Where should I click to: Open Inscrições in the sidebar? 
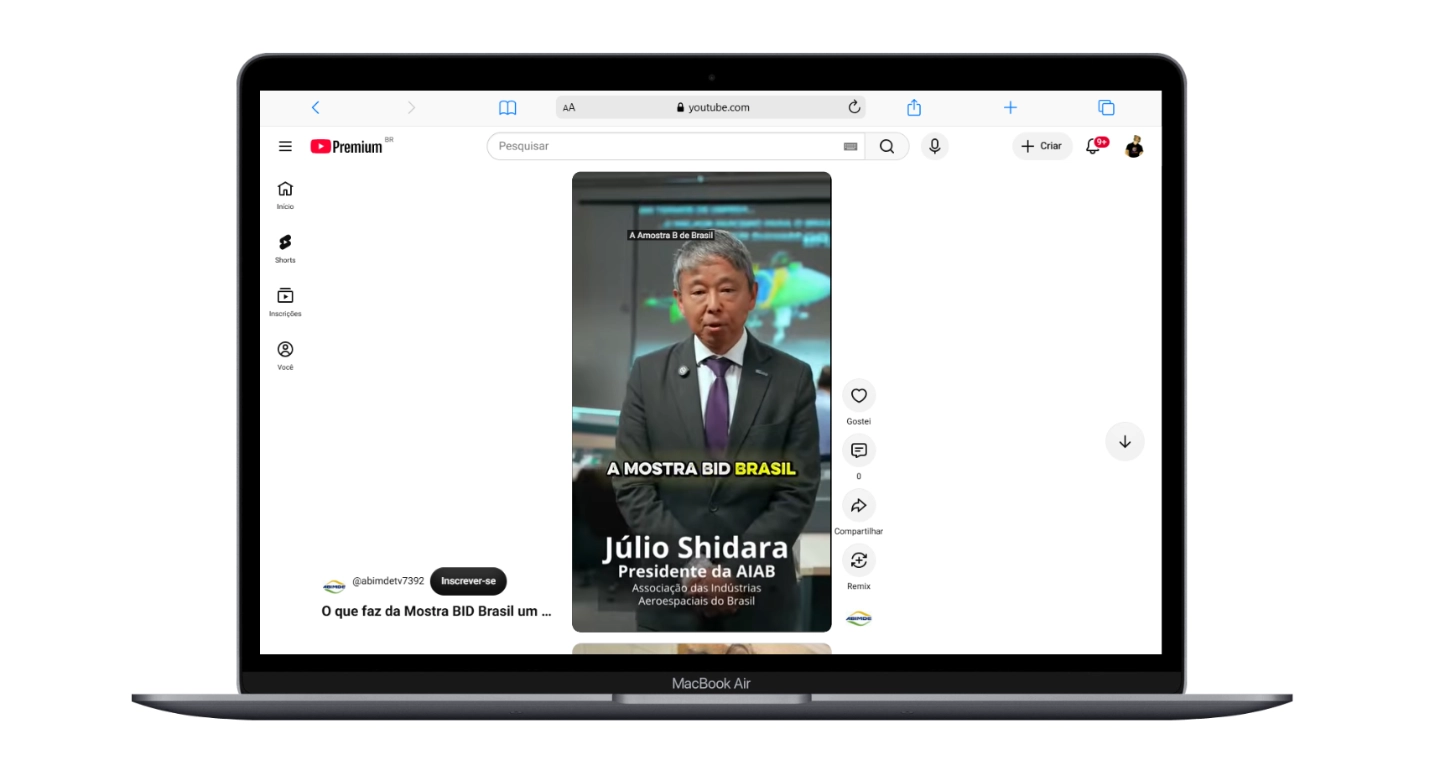coord(285,303)
